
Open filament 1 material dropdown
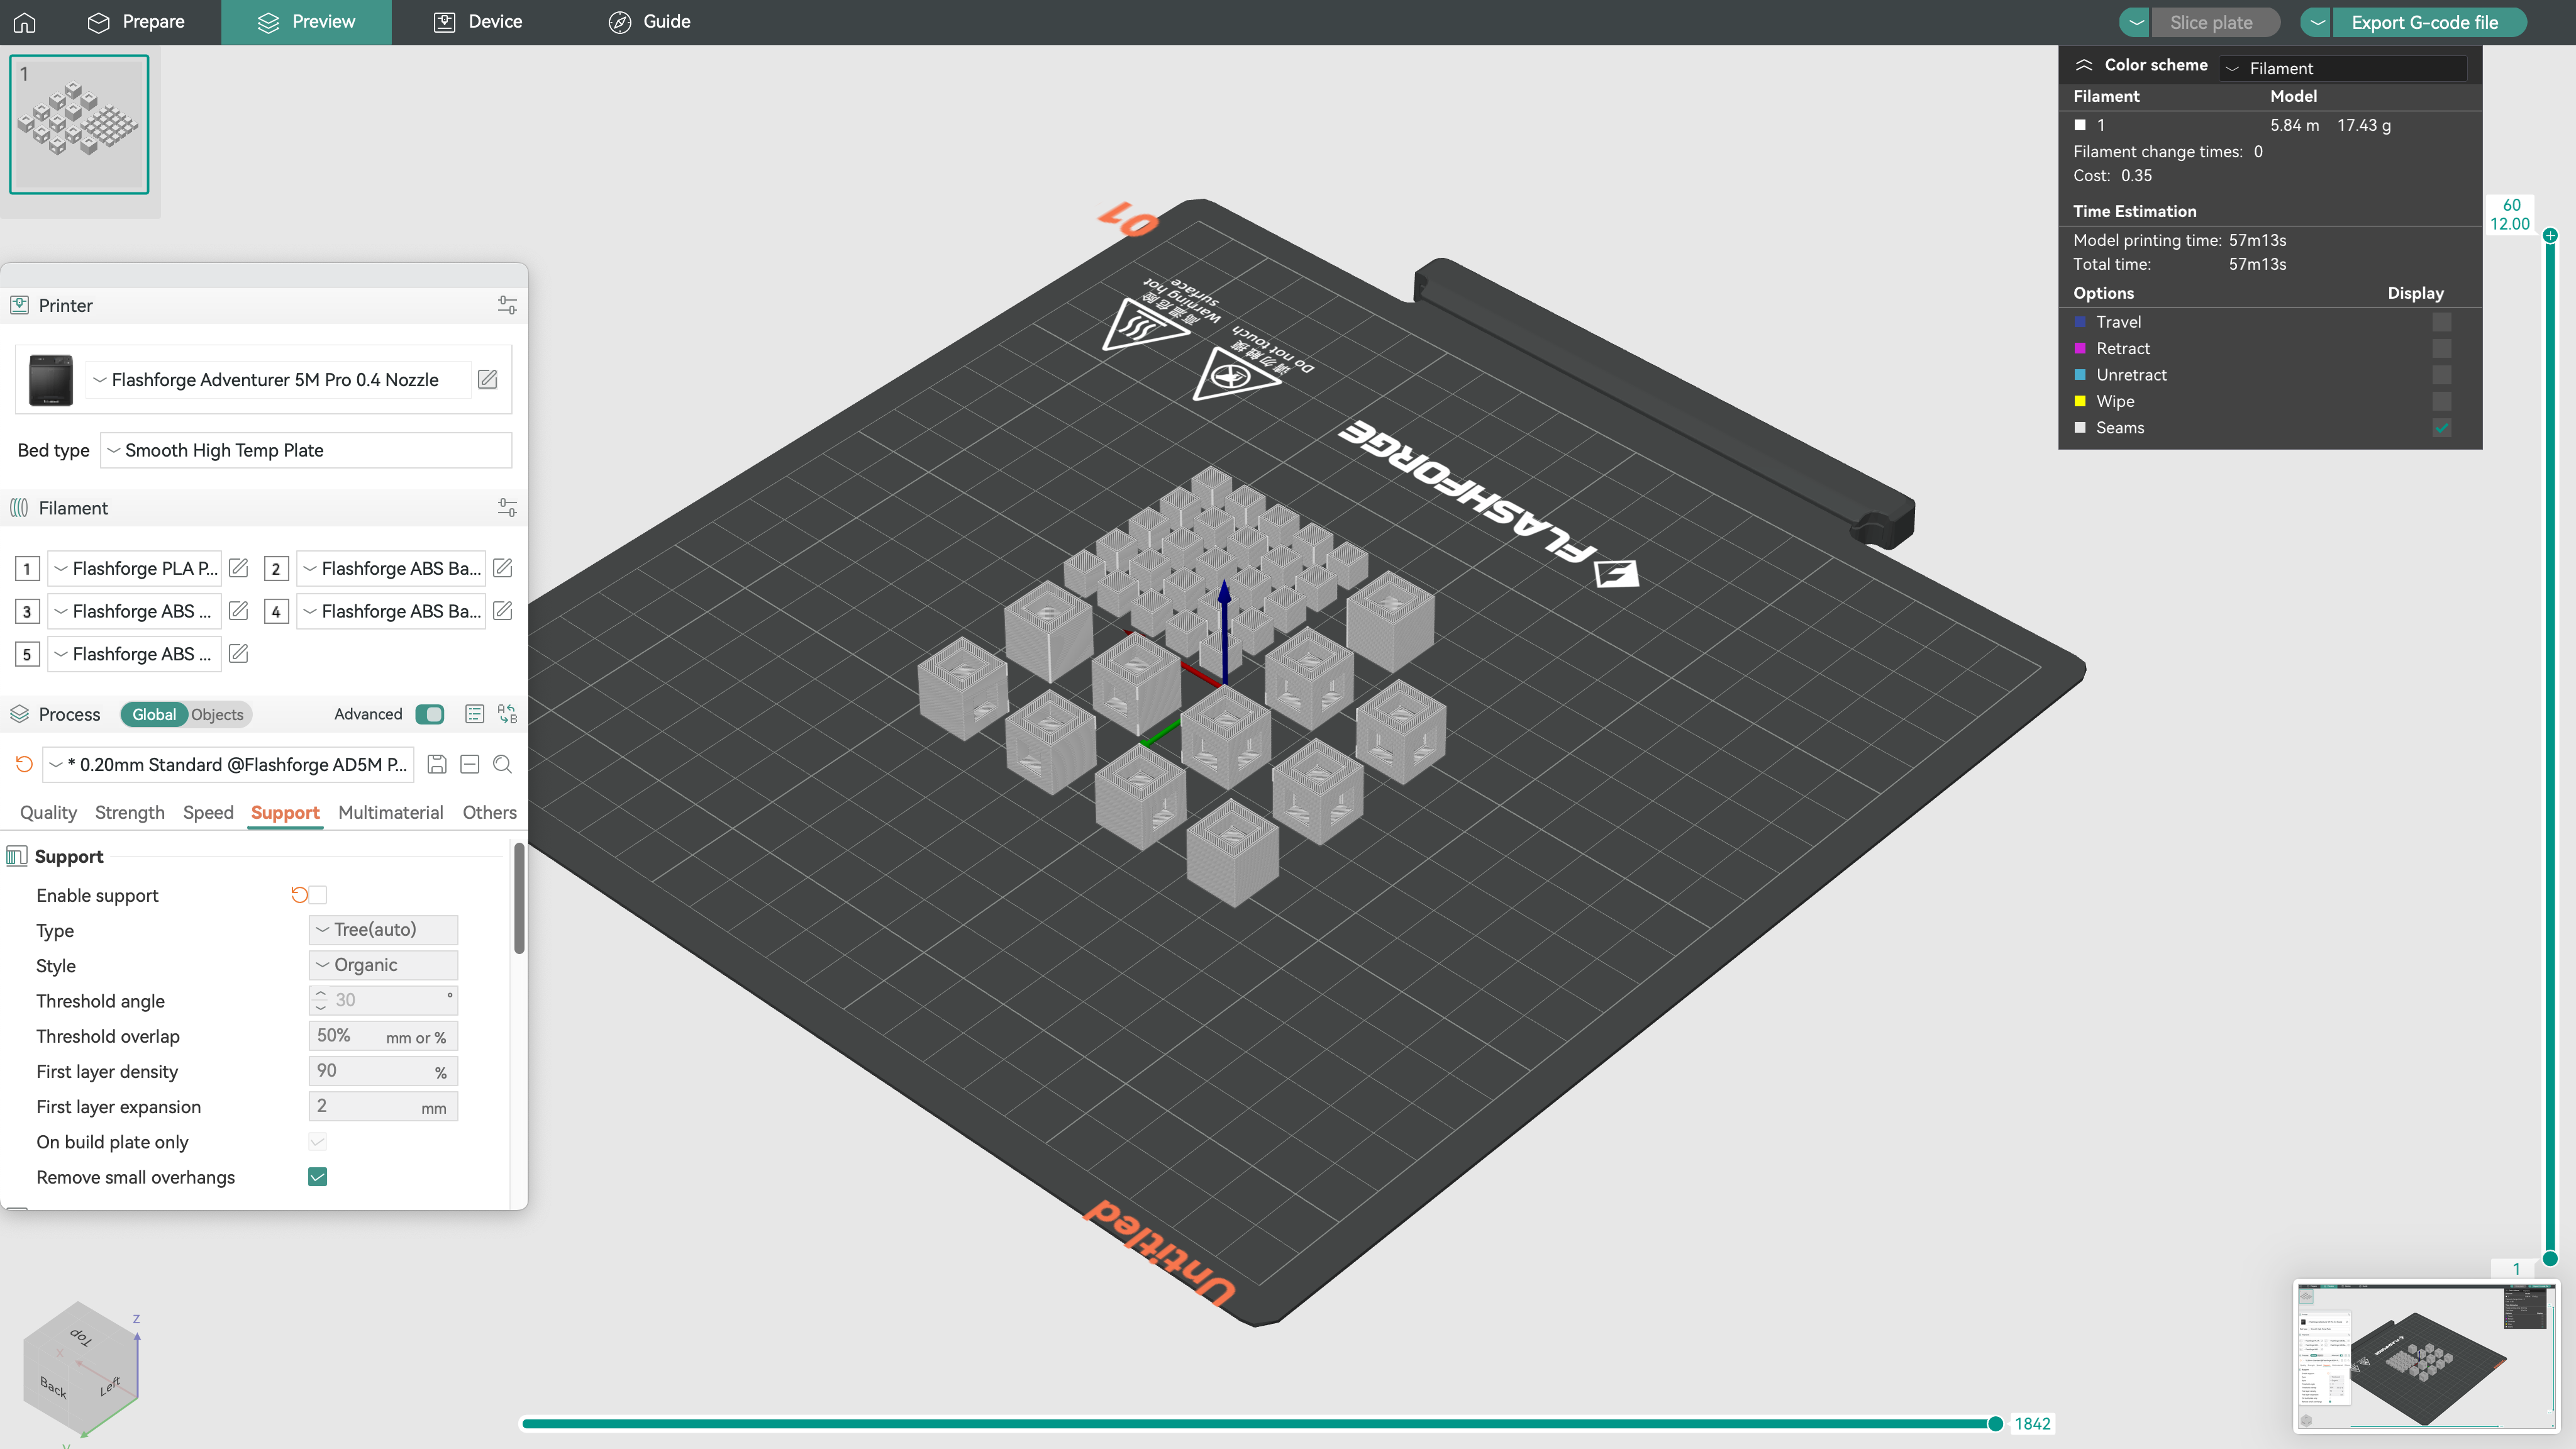[135, 568]
